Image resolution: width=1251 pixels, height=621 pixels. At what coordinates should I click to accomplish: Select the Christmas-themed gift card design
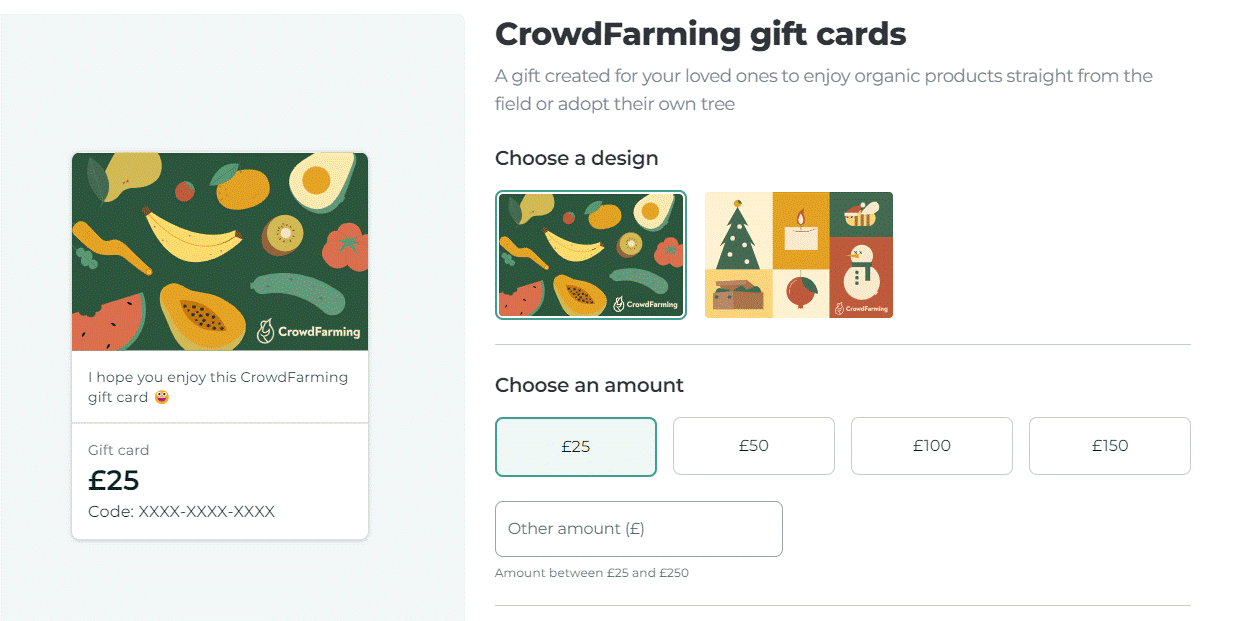pos(799,255)
